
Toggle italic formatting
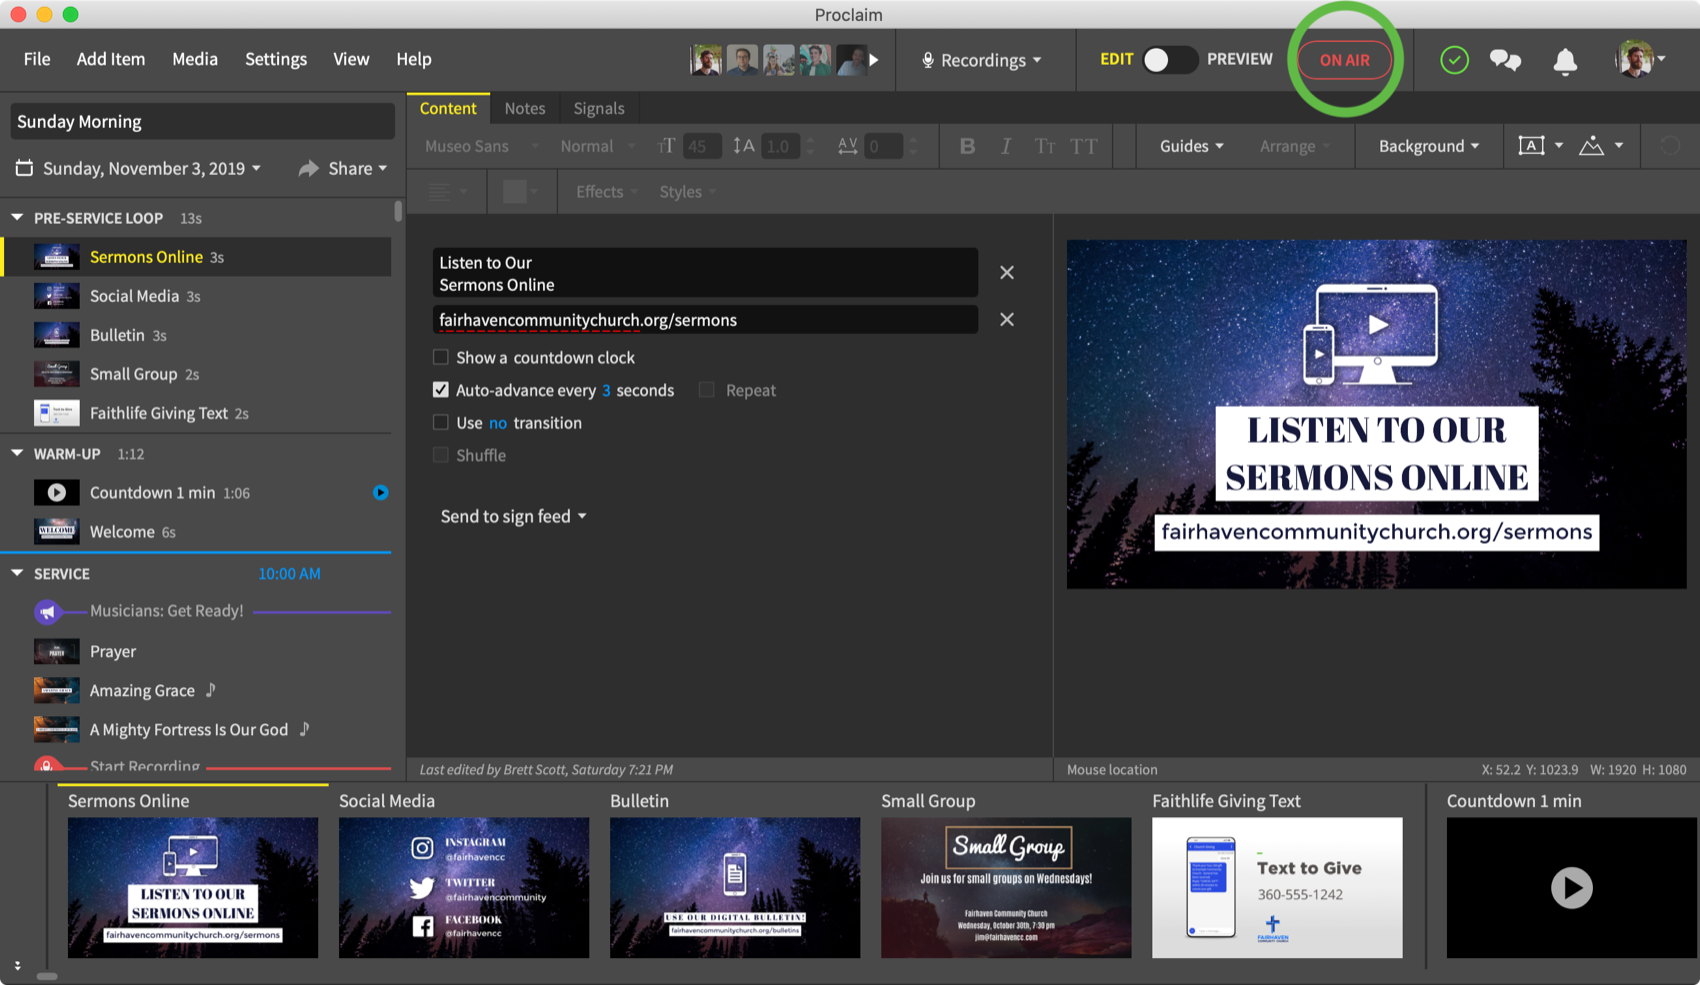[x=1005, y=146]
